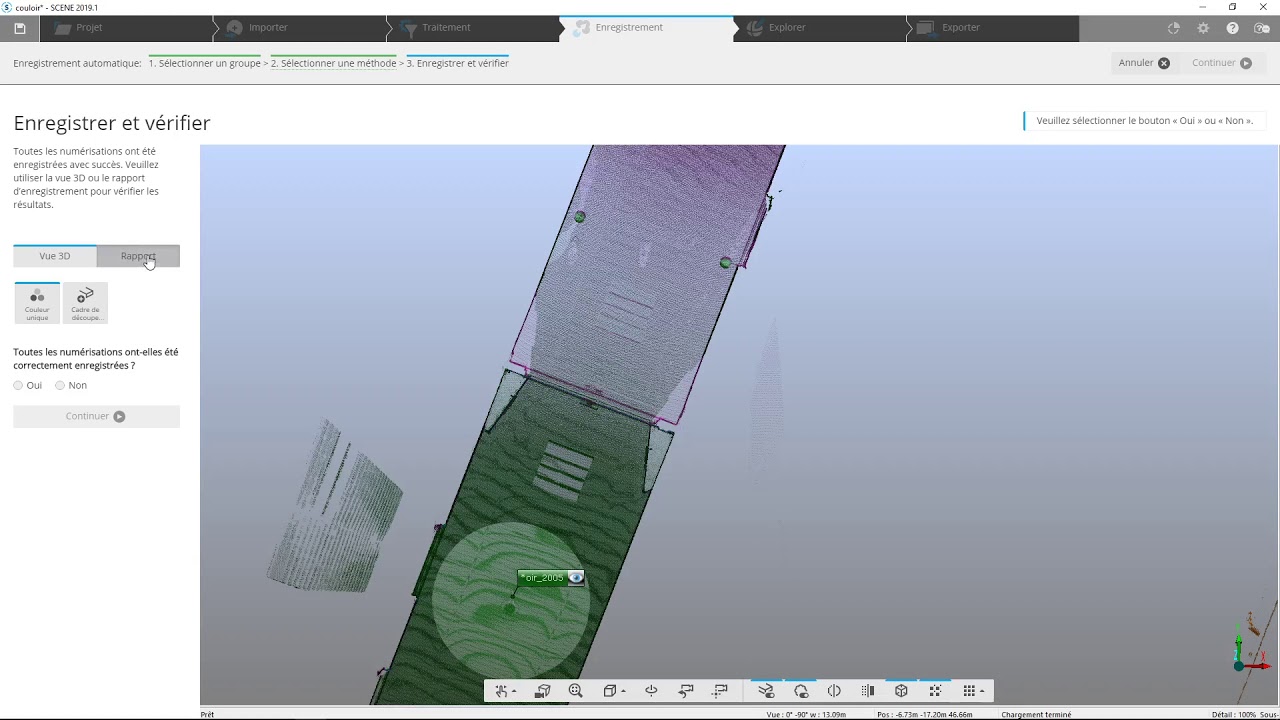The image size is (1280, 720).
Task: Click the flag with dotted marker icon
Action: [720, 691]
